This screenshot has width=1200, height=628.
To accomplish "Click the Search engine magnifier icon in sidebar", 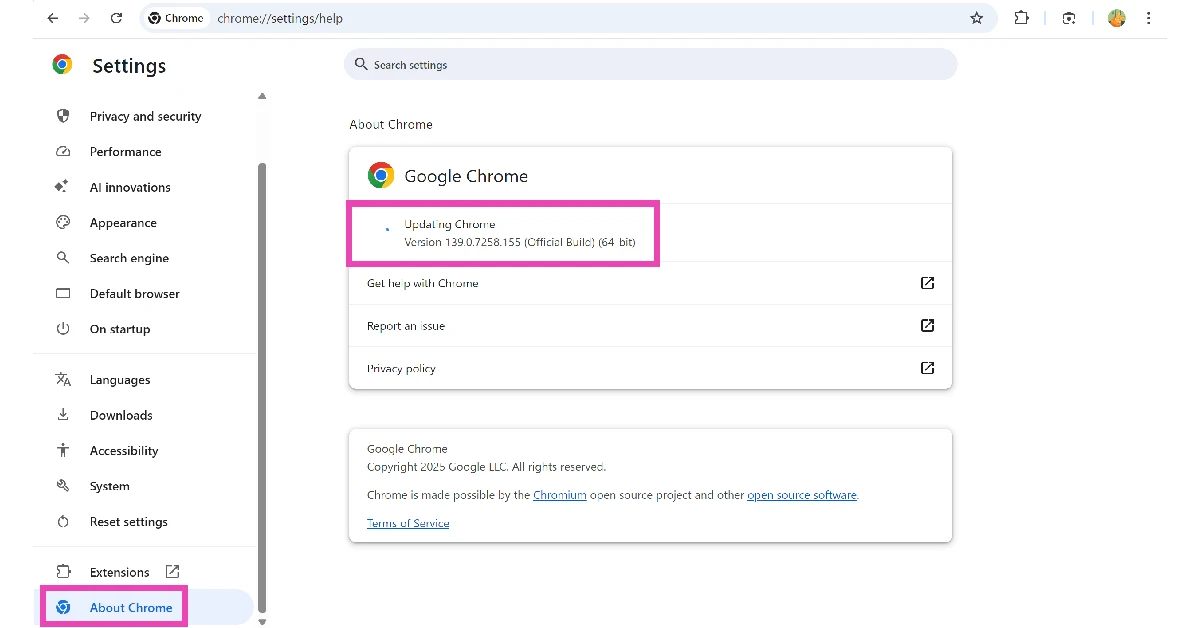I will [x=63, y=258].
